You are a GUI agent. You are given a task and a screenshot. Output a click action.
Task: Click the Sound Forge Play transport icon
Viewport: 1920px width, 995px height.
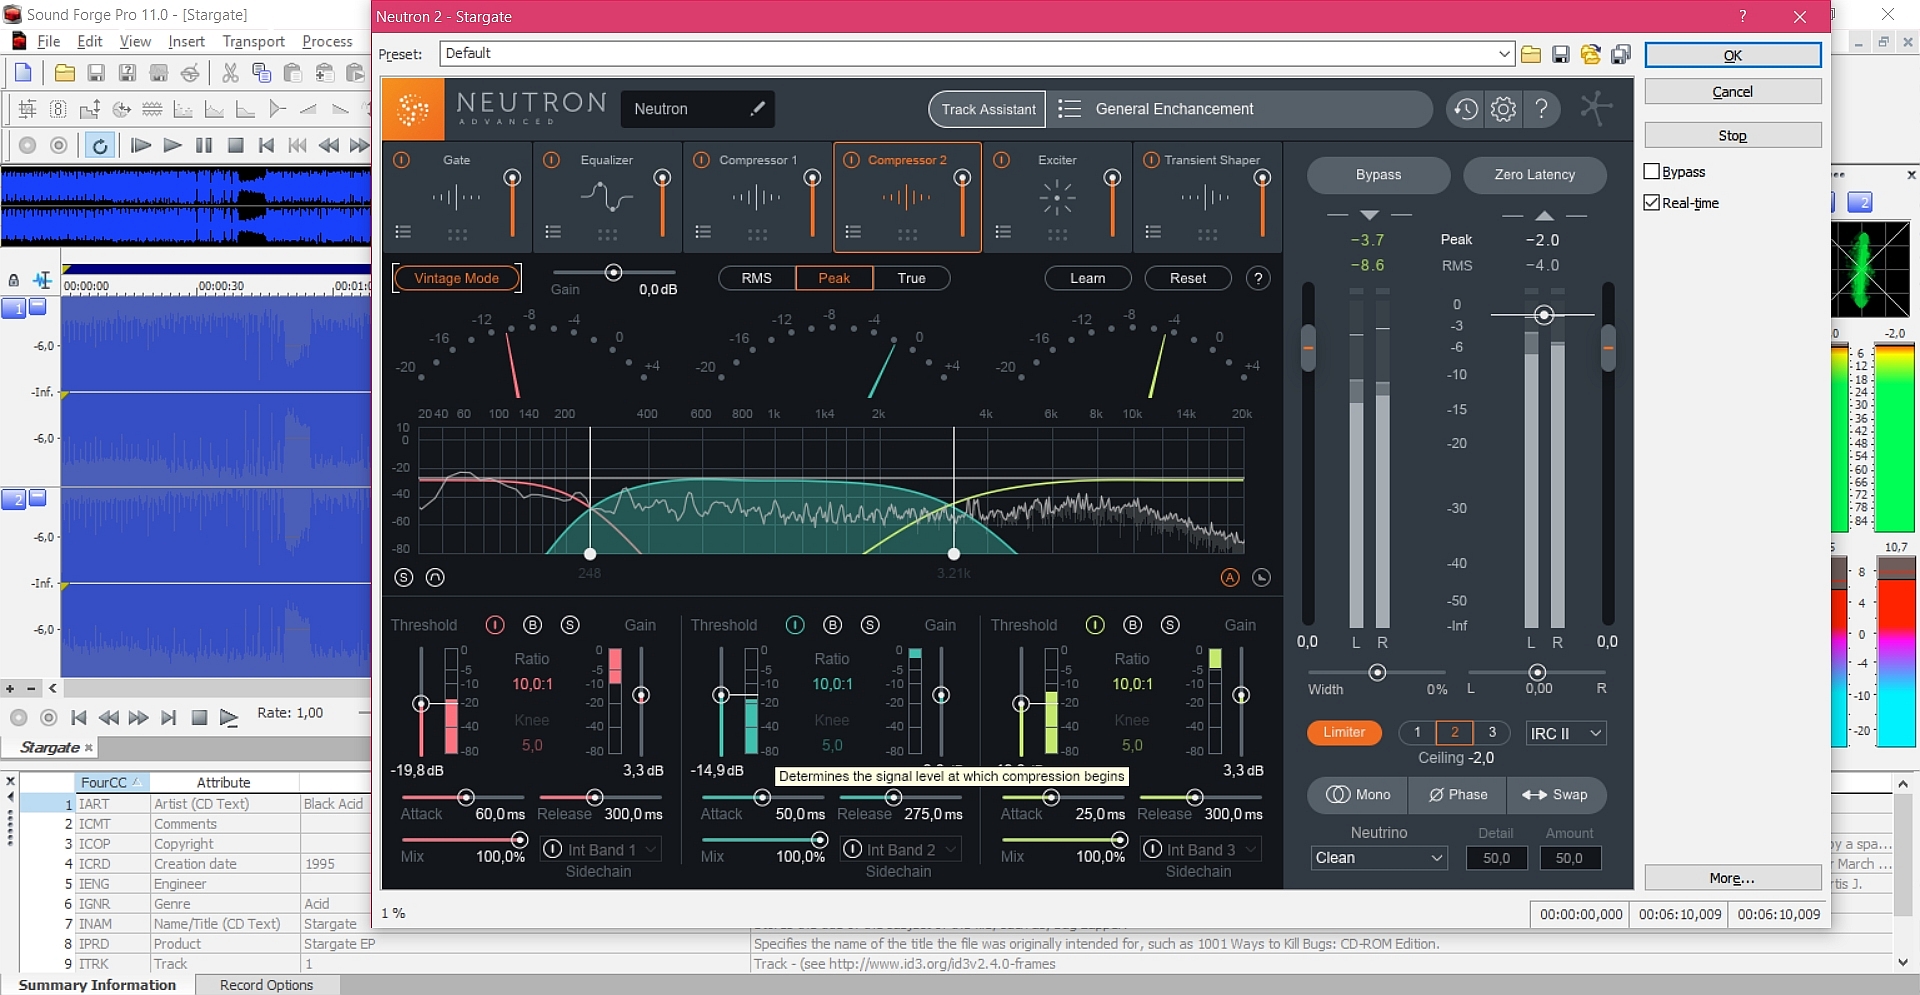tap(172, 145)
